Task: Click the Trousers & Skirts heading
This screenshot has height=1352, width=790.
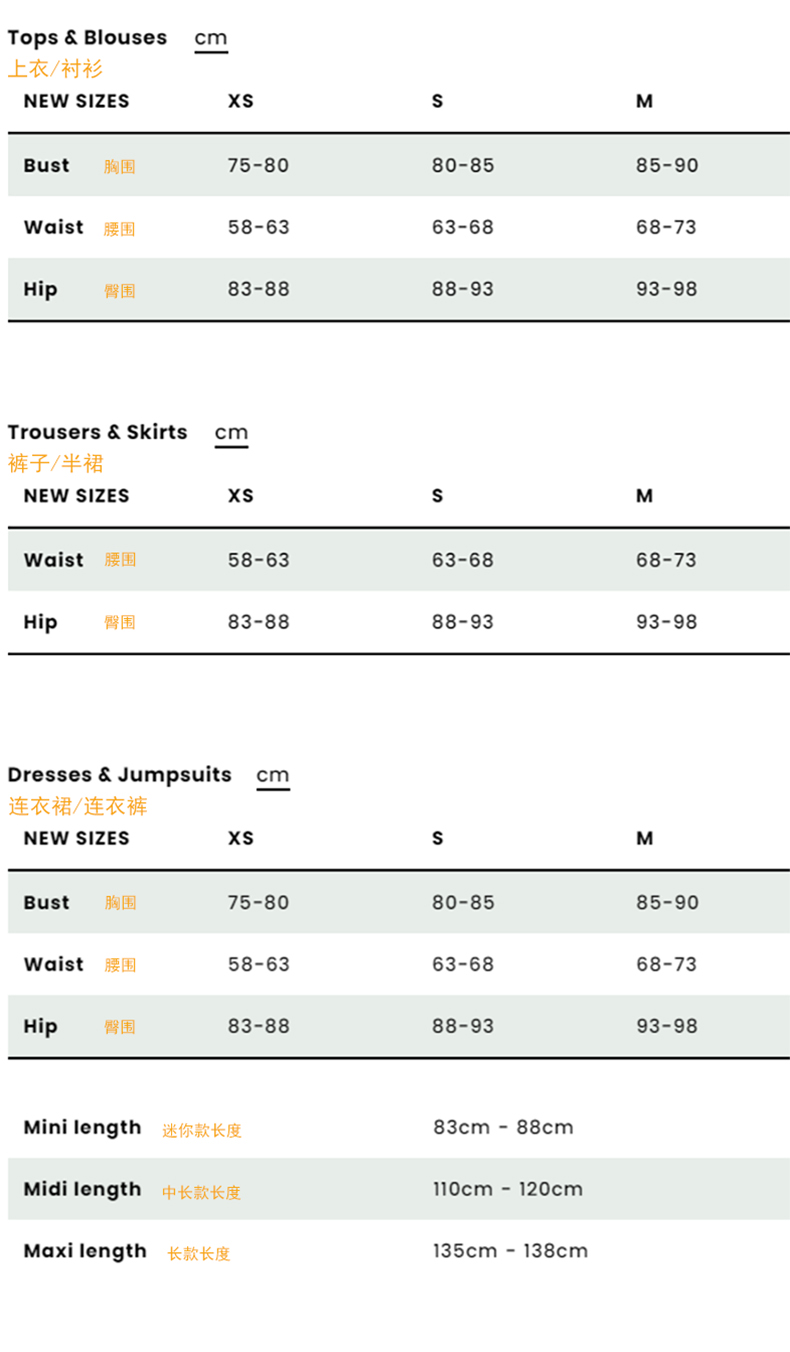Action: tap(97, 432)
